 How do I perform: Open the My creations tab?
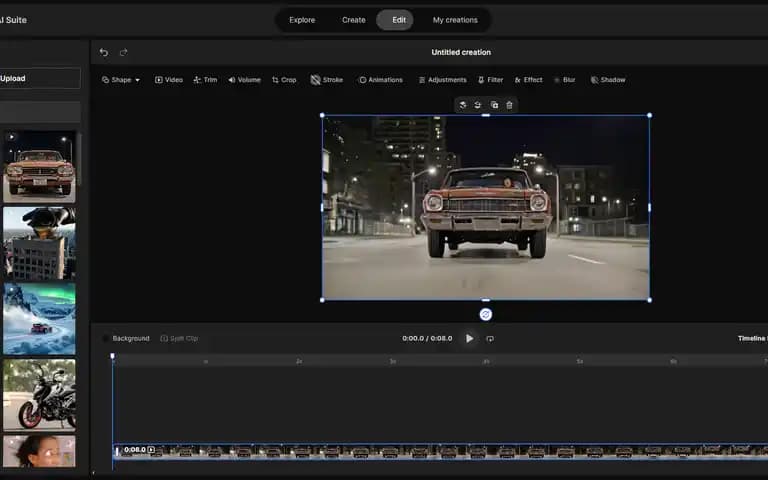click(x=455, y=20)
